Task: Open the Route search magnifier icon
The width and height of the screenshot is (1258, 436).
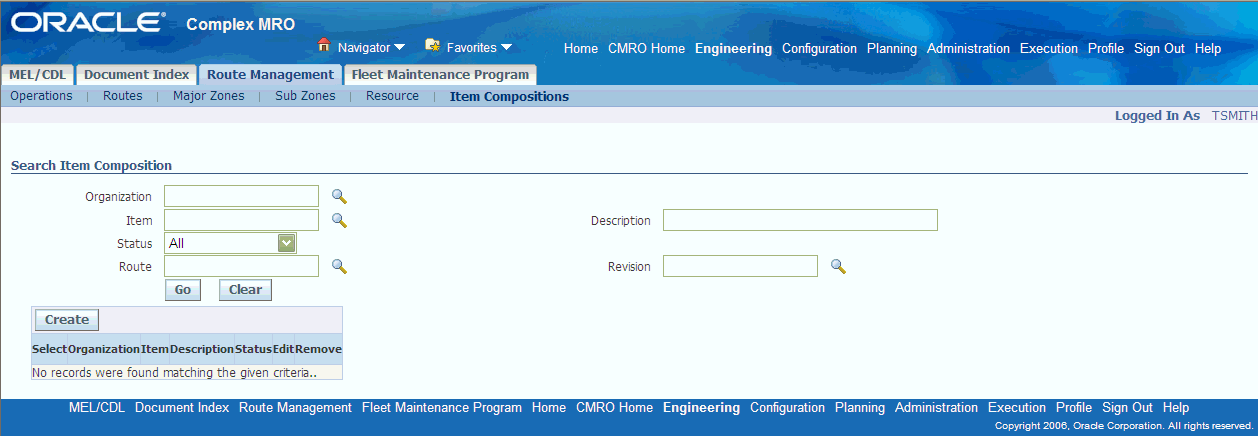Action: click(339, 266)
